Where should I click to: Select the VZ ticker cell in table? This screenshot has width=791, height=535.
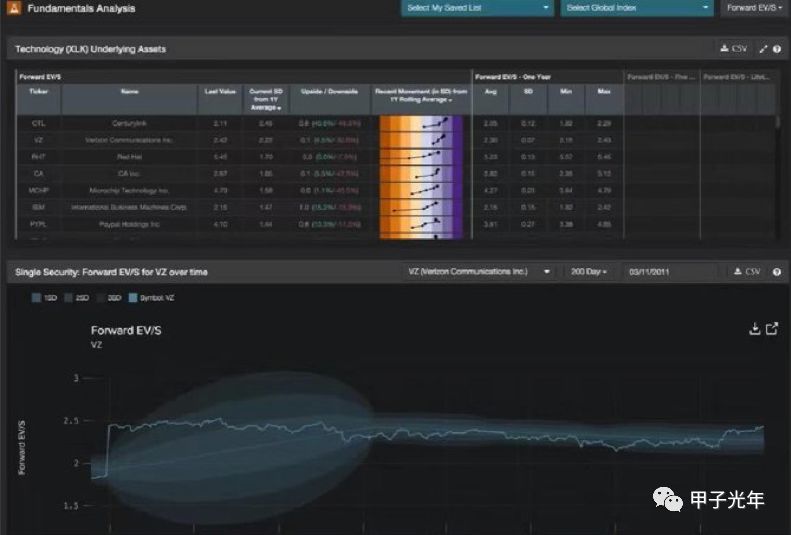point(39,140)
